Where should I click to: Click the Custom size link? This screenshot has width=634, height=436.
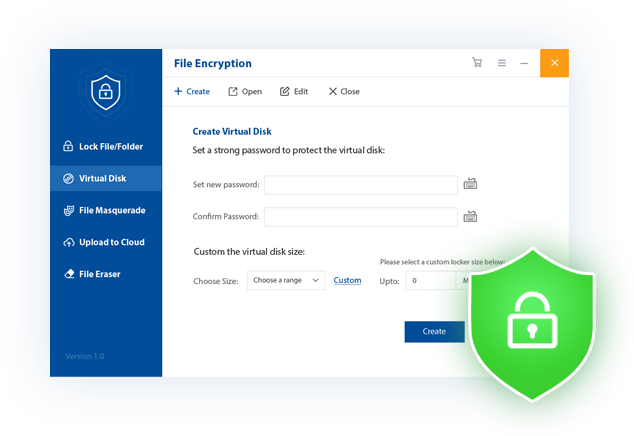coord(347,281)
